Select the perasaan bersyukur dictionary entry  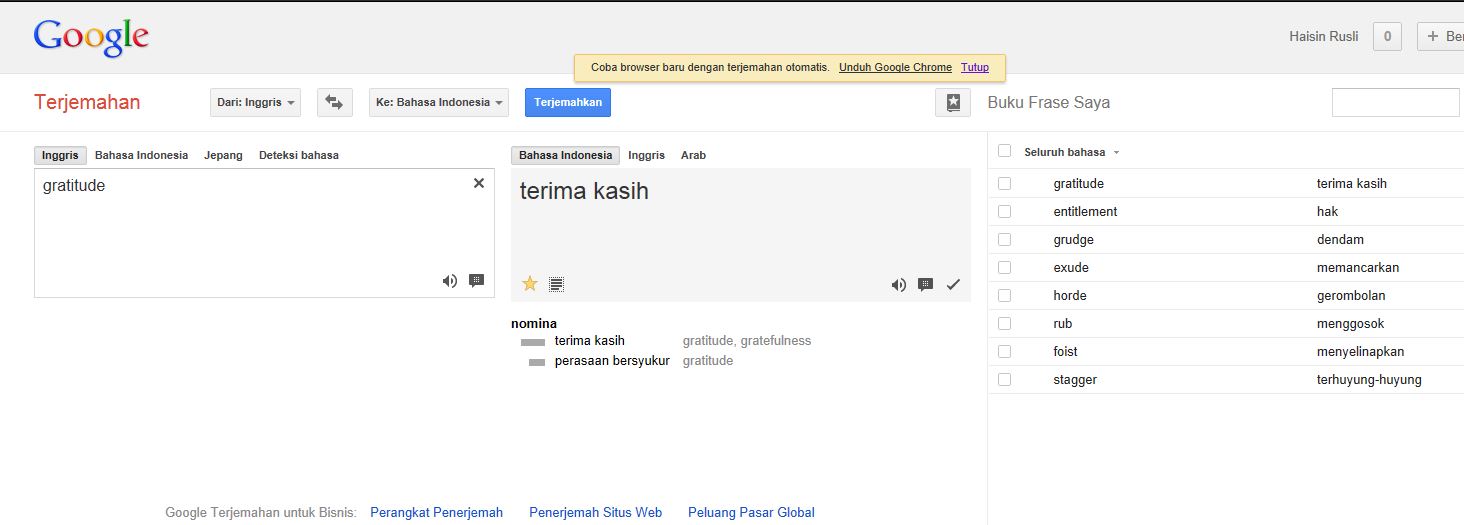coord(612,360)
